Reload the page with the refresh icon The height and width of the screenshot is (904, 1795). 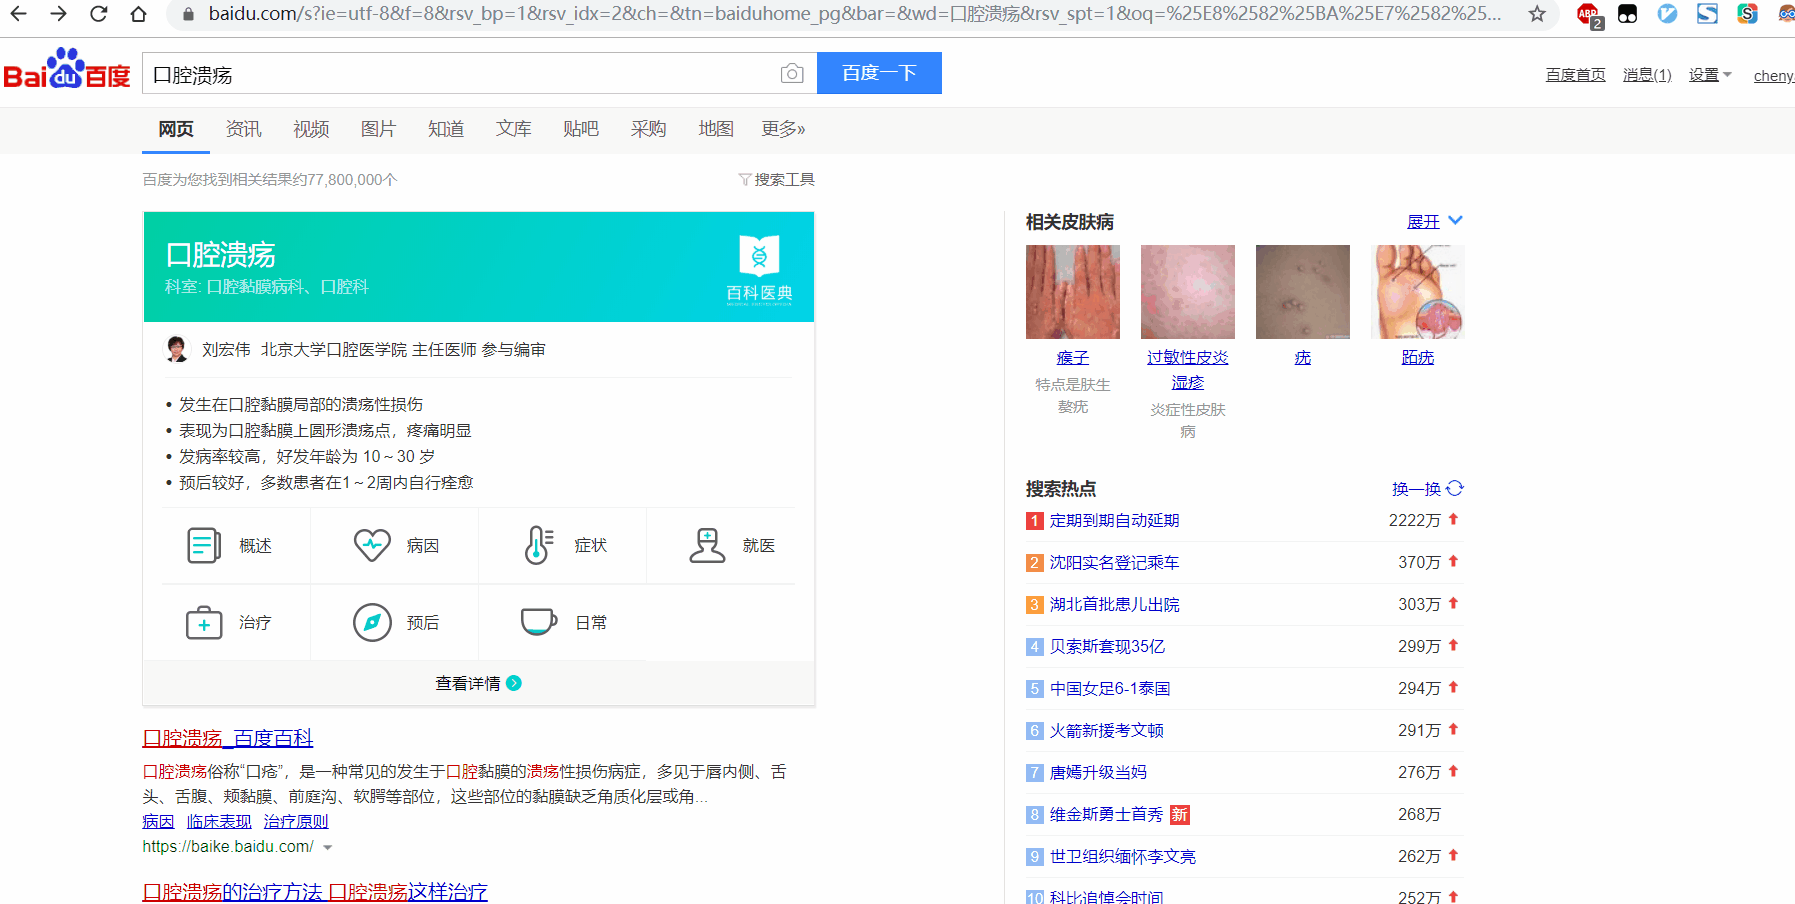98,13
